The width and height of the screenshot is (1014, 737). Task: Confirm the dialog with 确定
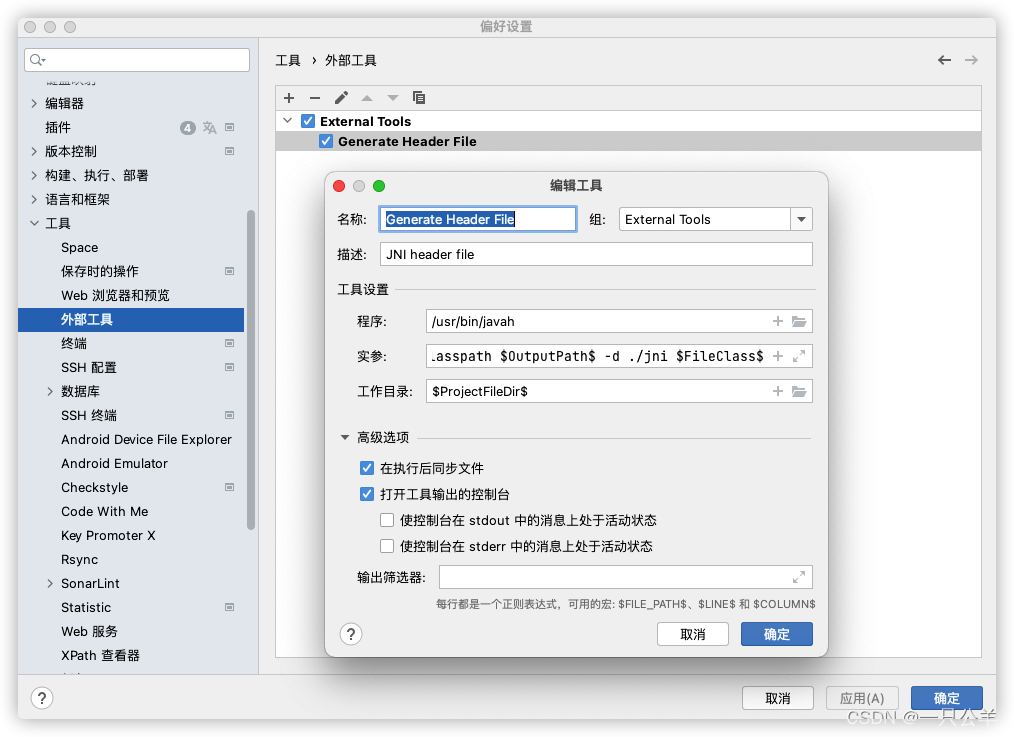[777, 634]
